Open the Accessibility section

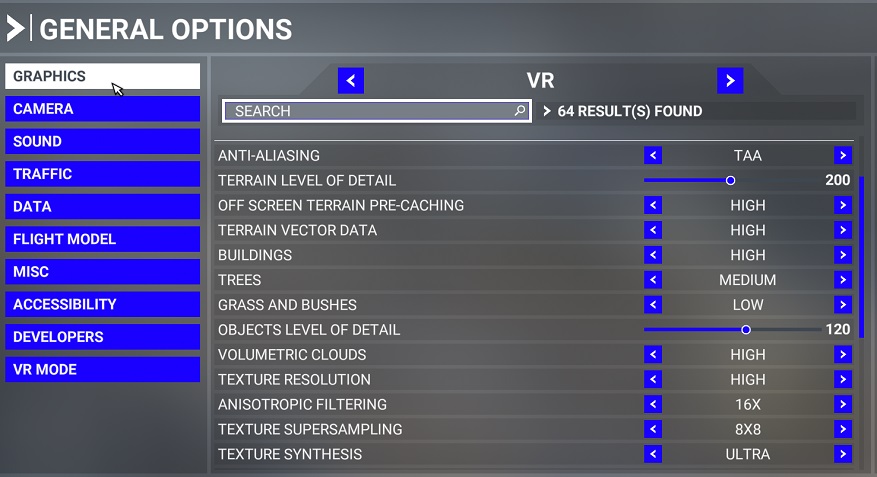pyautogui.click(x=102, y=304)
